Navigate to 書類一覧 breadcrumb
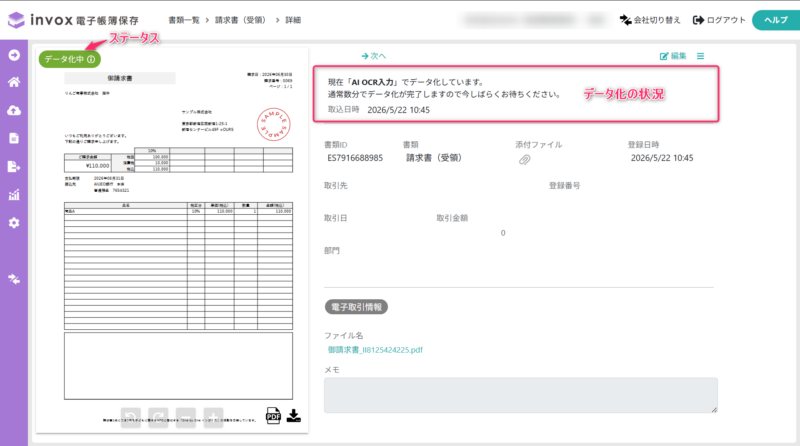The image size is (800, 446). point(184,20)
